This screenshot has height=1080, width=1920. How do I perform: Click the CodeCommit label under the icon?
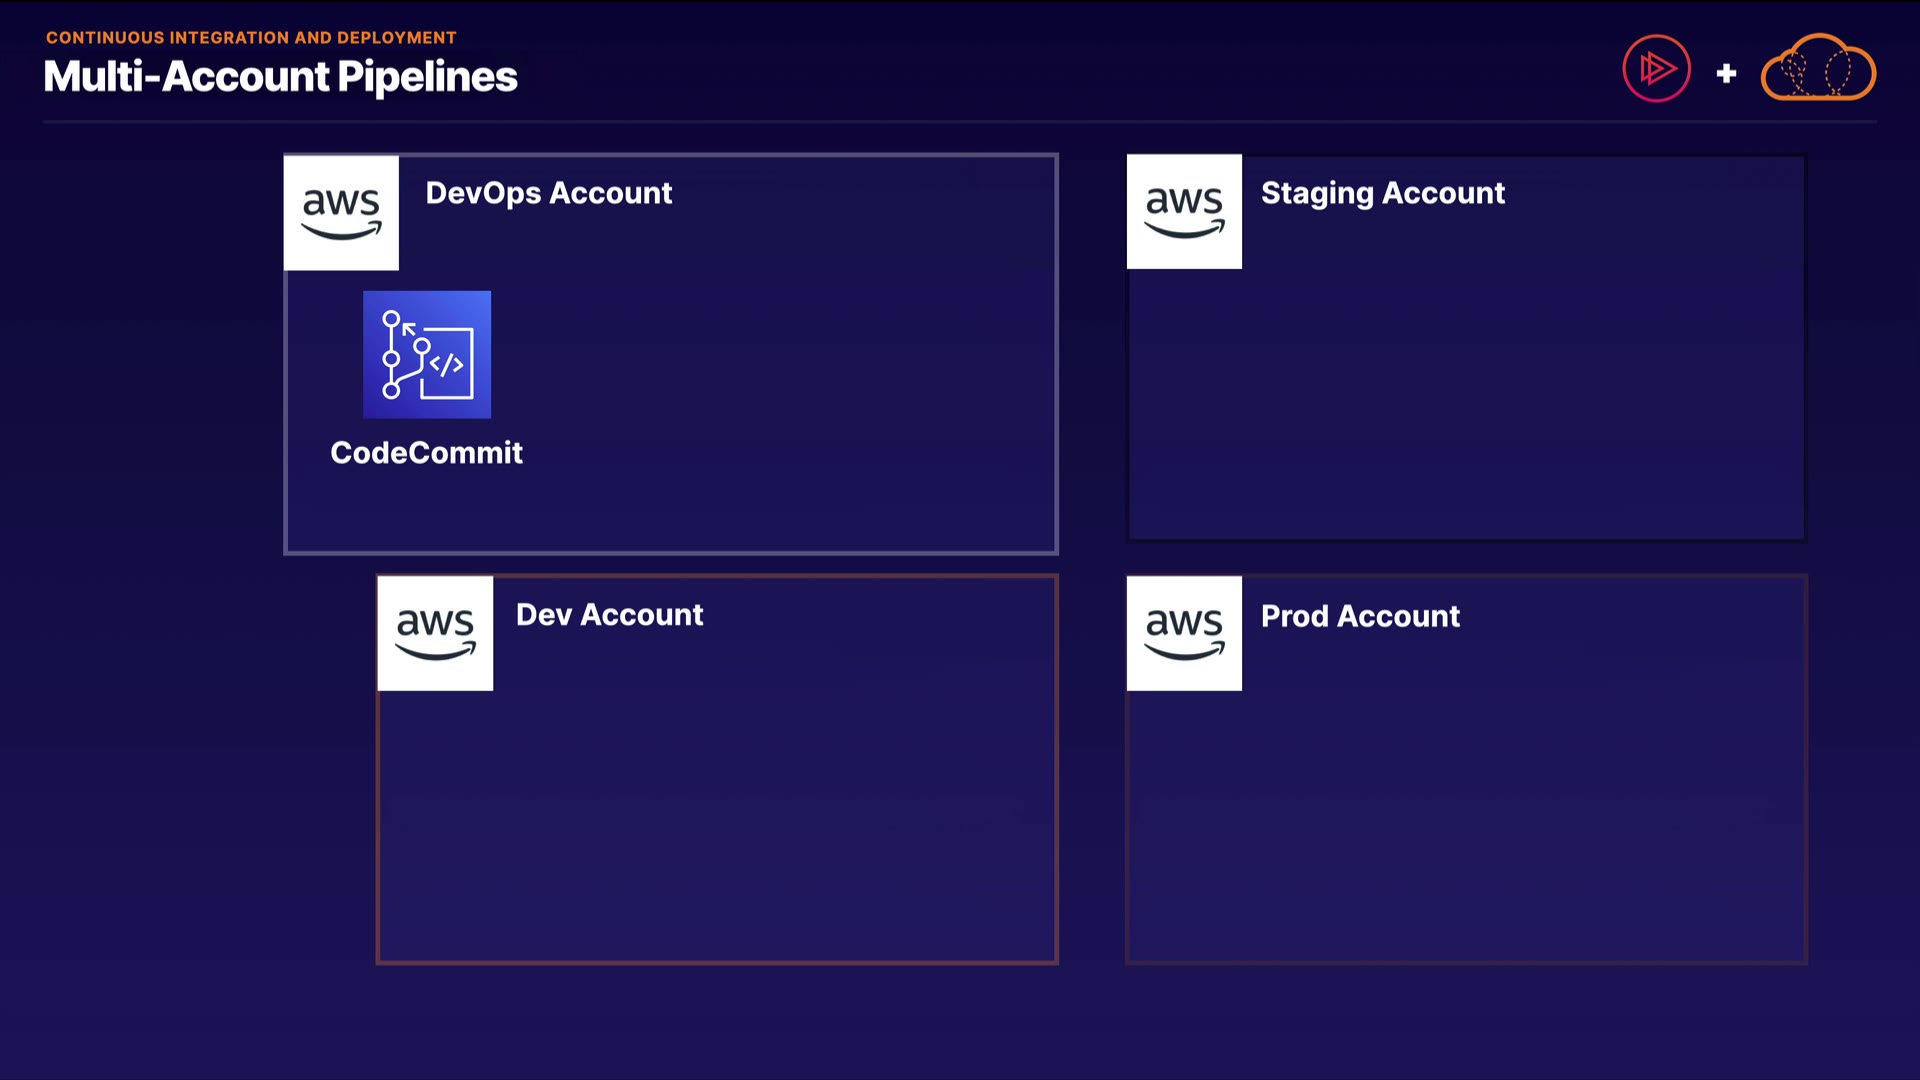pyautogui.click(x=426, y=453)
